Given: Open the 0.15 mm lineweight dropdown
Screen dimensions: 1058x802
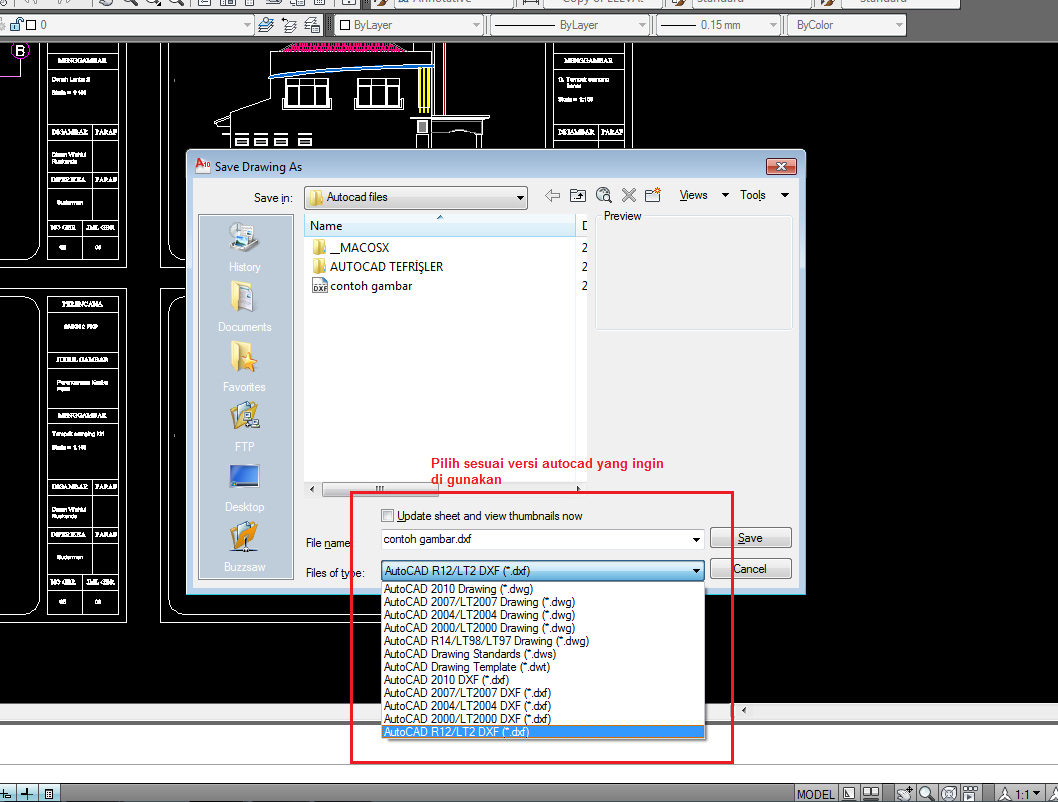Looking at the screenshot, I should point(773,25).
